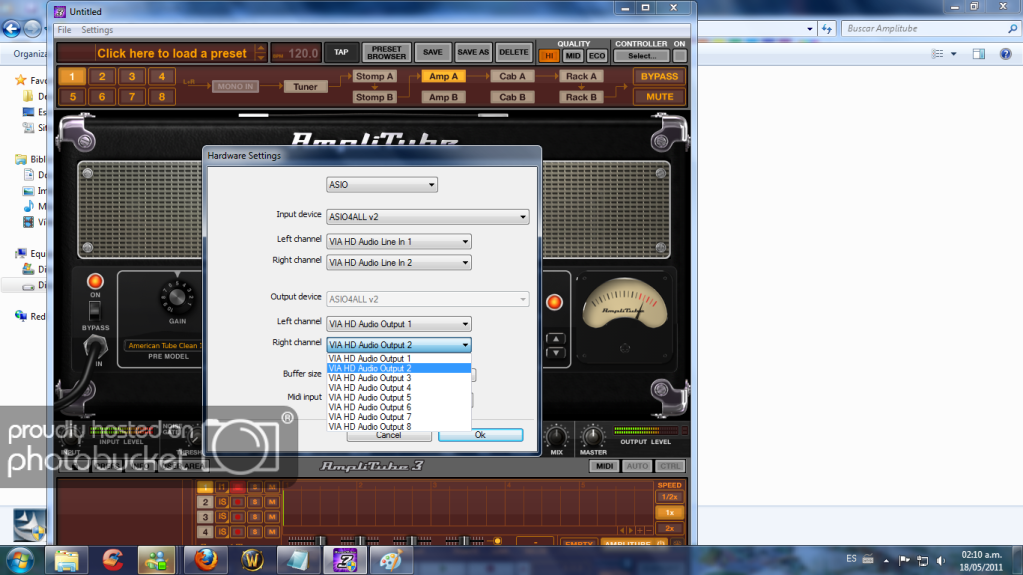Select HI quality mode
1023x575 pixels.
(x=548, y=56)
